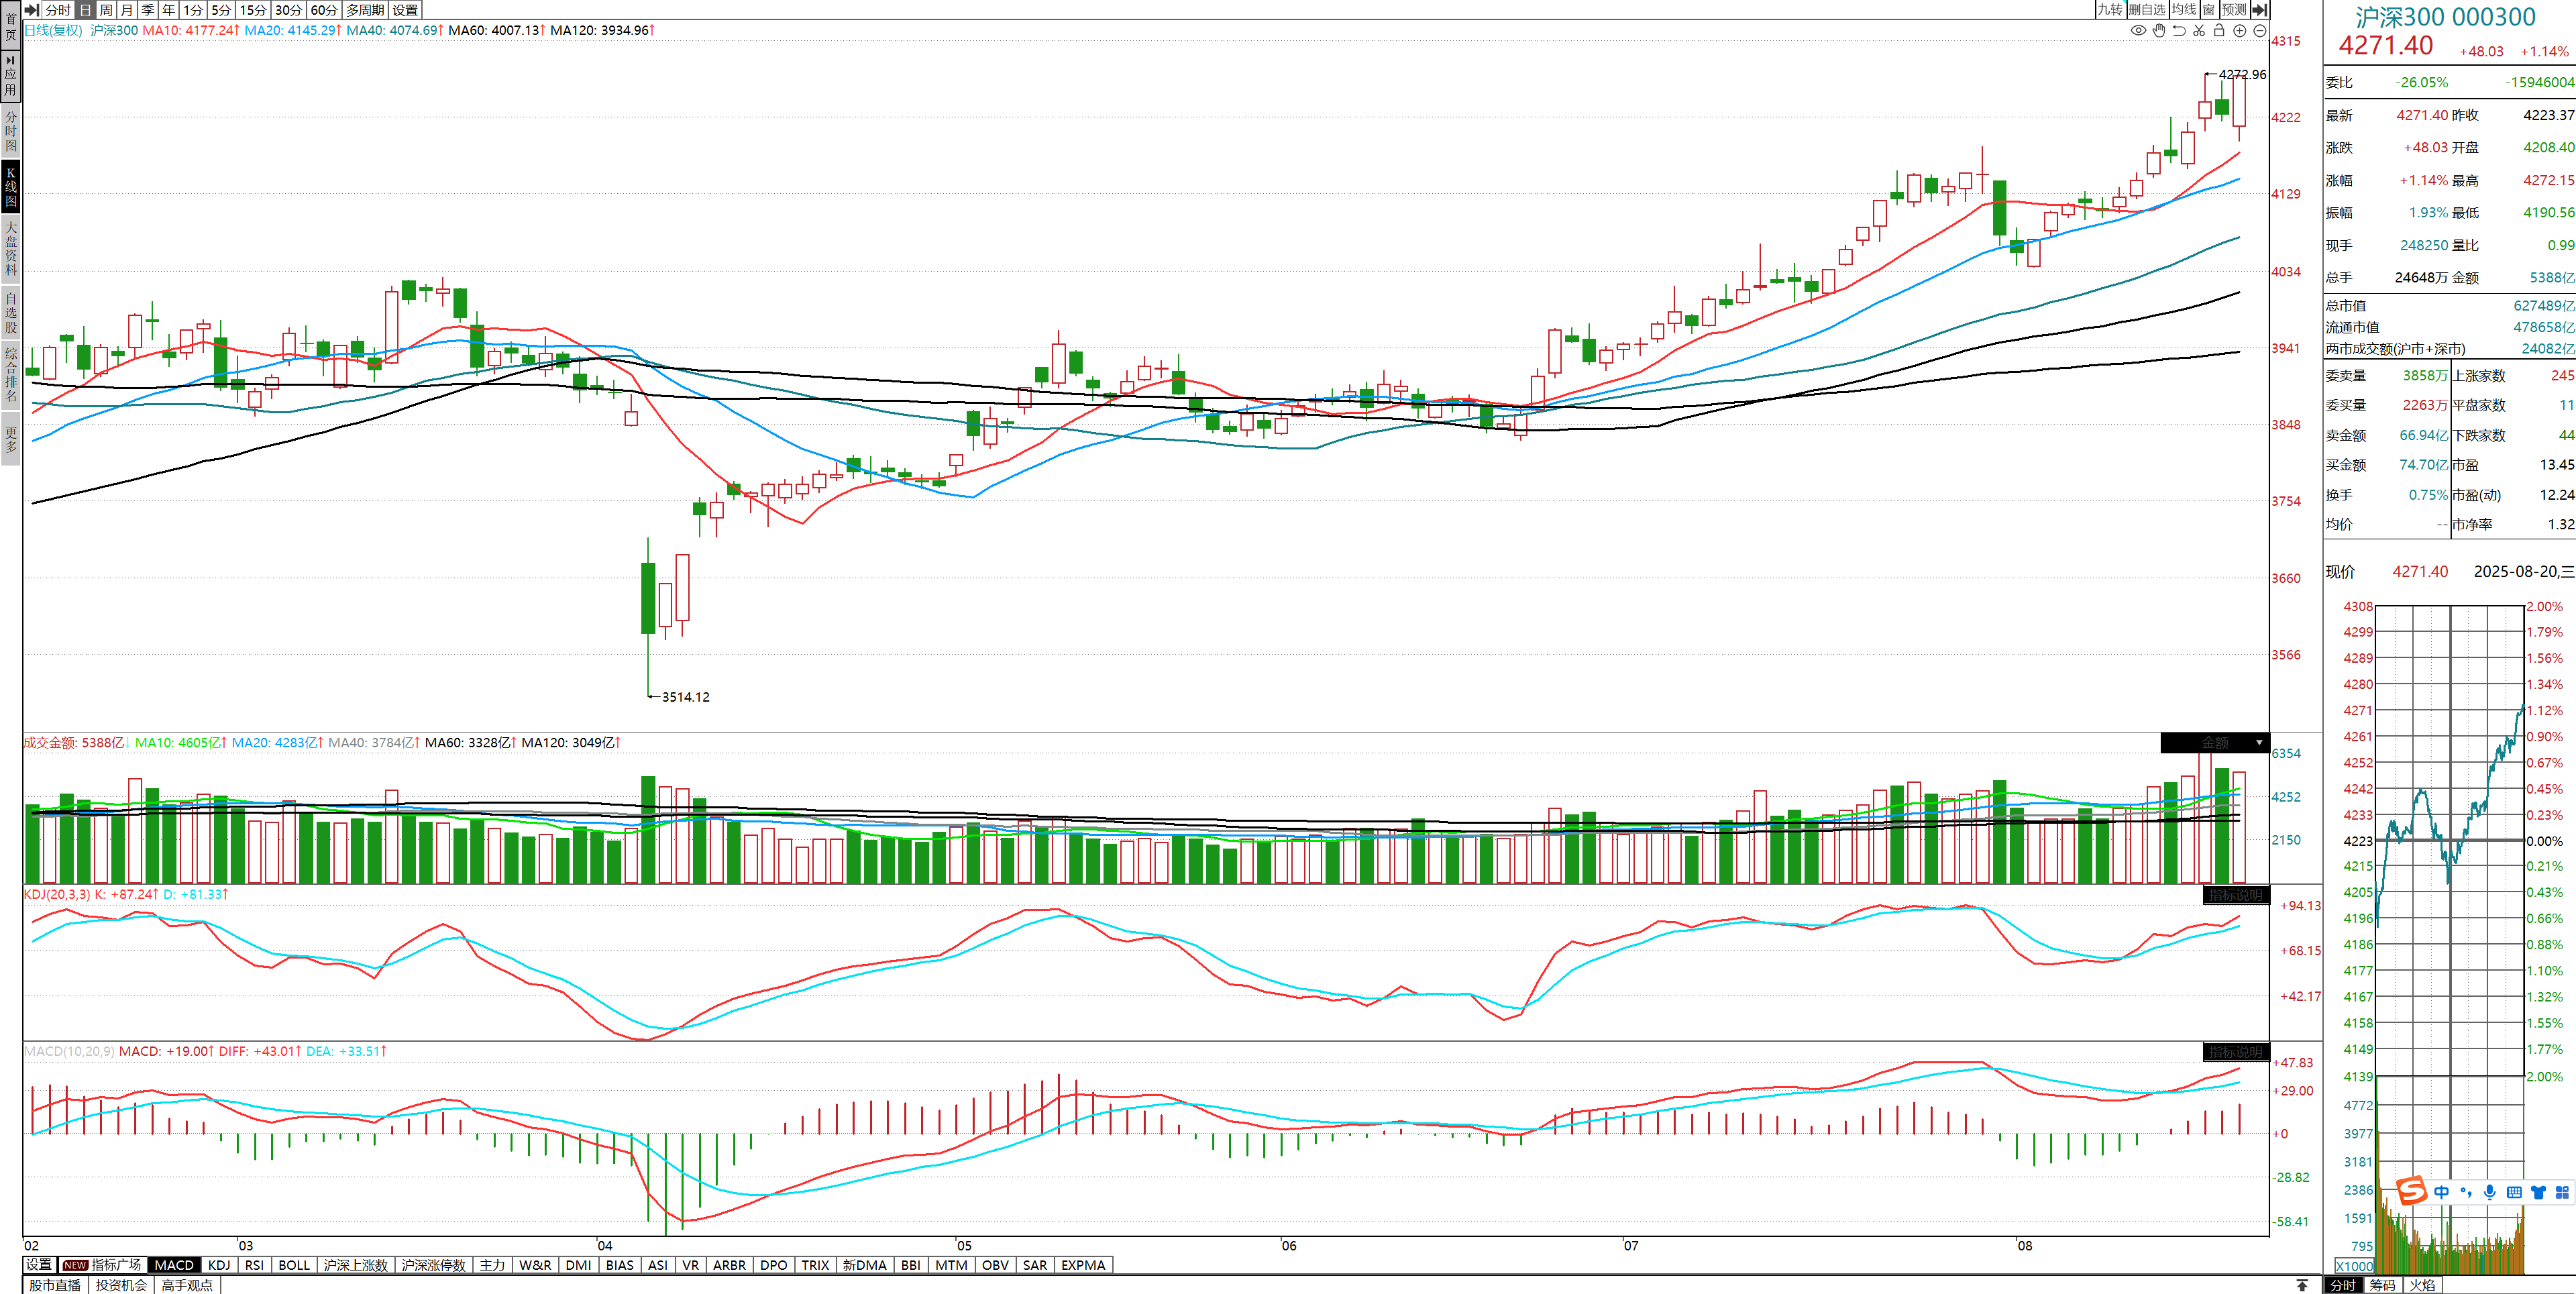Click the Sogou microphone voice input icon
Image resolution: width=2576 pixels, height=1294 pixels.
pos(2489,1192)
